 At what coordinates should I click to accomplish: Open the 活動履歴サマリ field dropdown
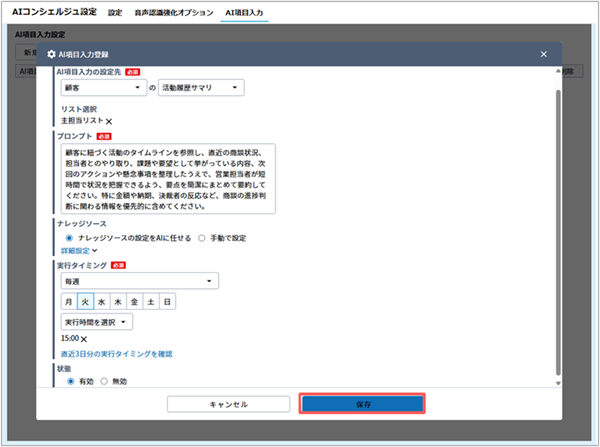201,88
